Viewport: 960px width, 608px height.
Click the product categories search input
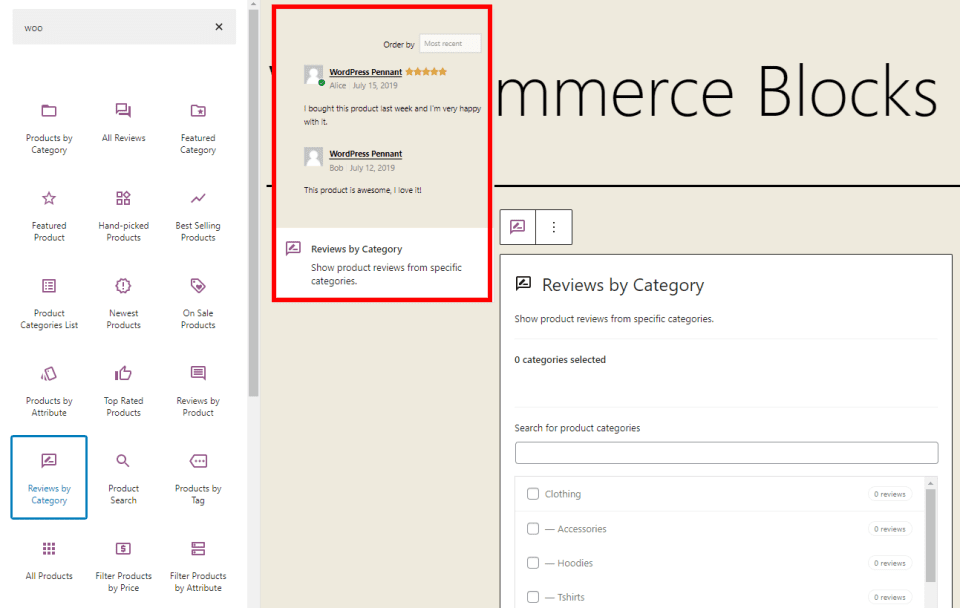(x=726, y=452)
